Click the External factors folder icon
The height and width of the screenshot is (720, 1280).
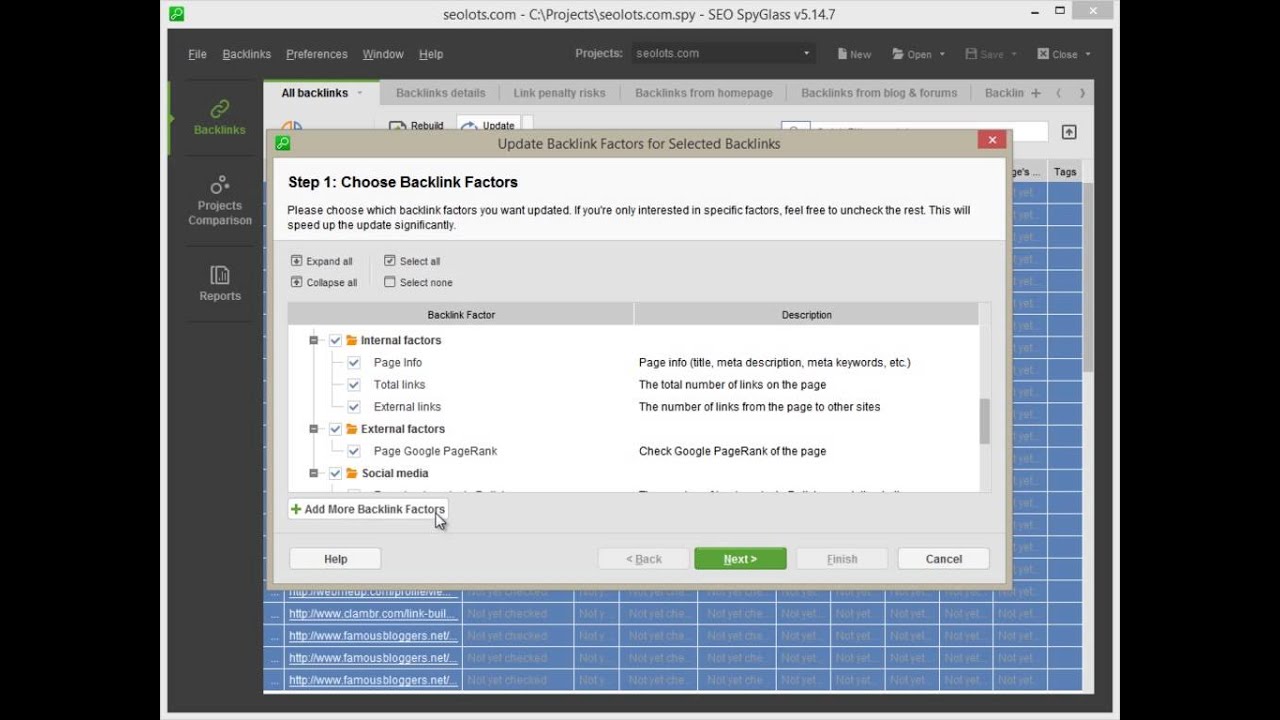point(352,429)
